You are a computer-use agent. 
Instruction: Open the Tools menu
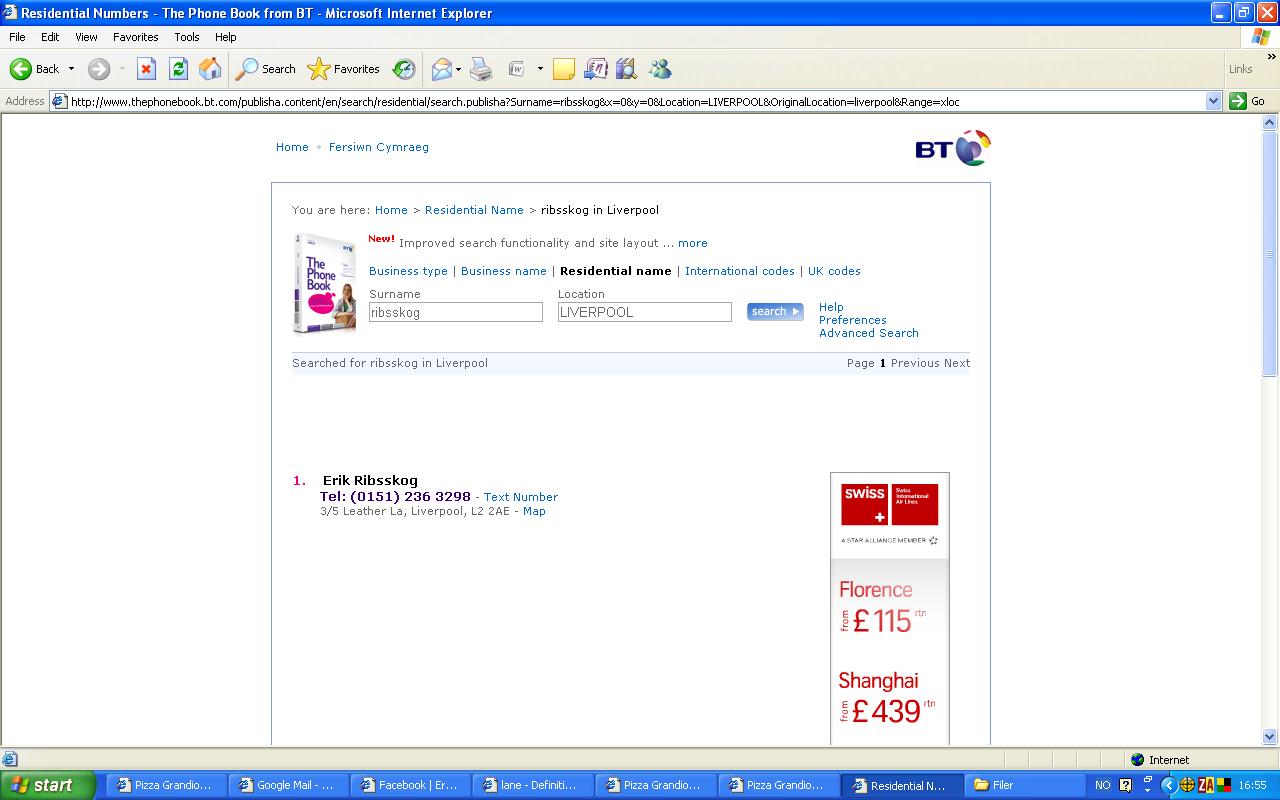[187, 37]
